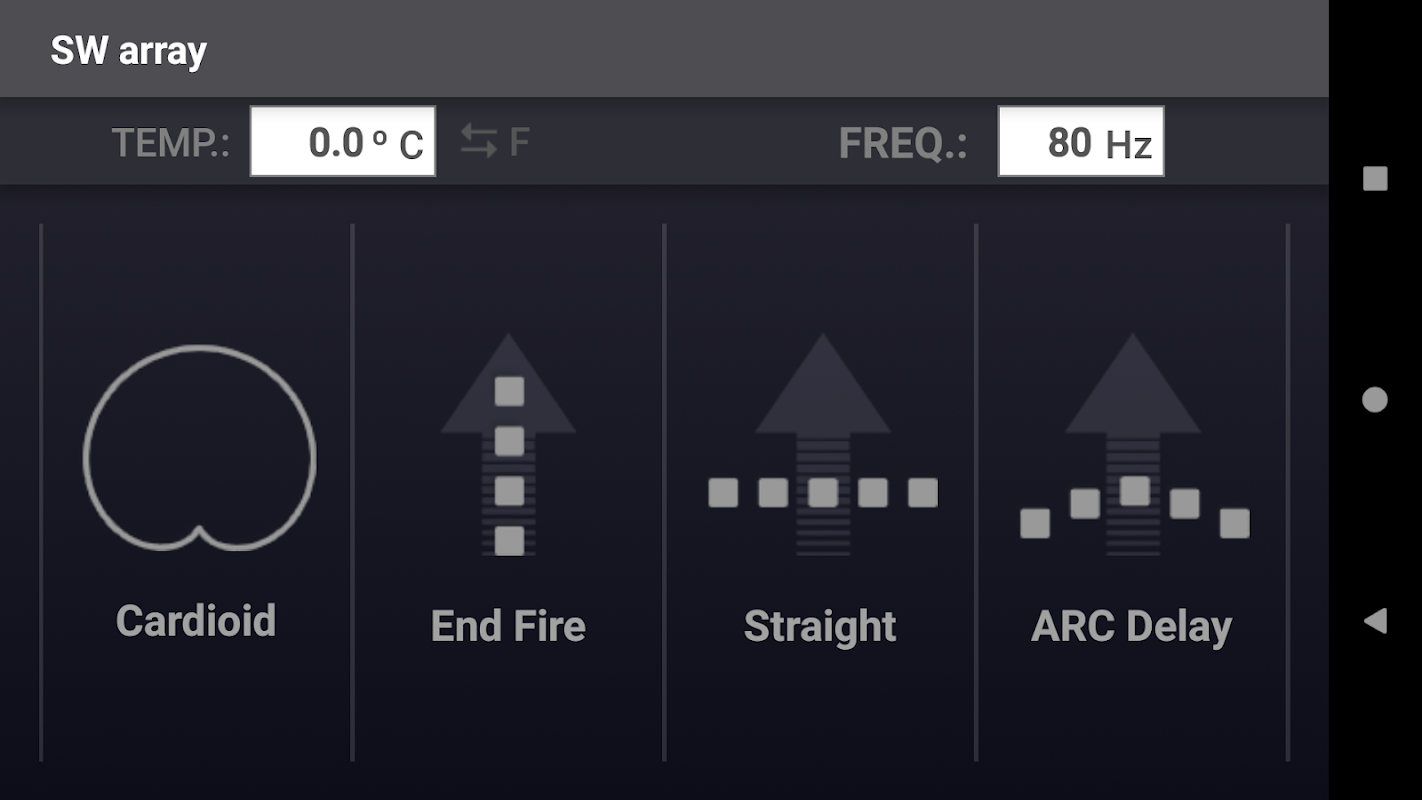This screenshot has width=1422, height=800.
Task: Open the ARC Delay curved array icon
Action: (x=1133, y=446)
